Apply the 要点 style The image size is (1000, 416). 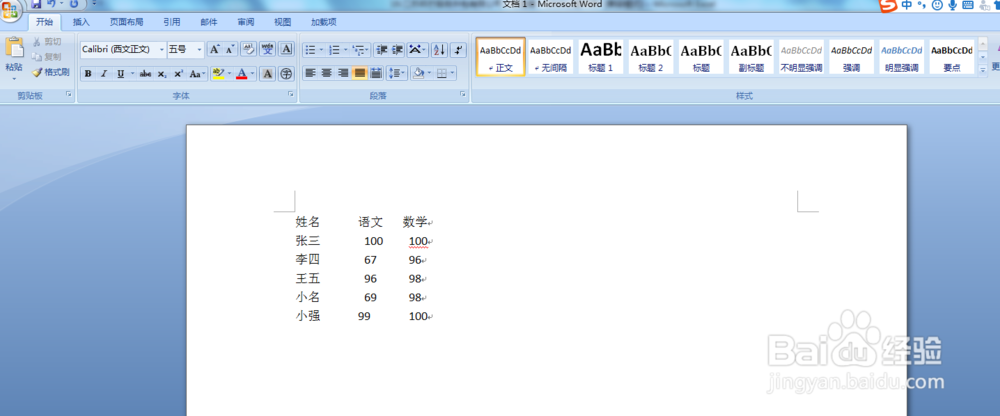[952, 57]
